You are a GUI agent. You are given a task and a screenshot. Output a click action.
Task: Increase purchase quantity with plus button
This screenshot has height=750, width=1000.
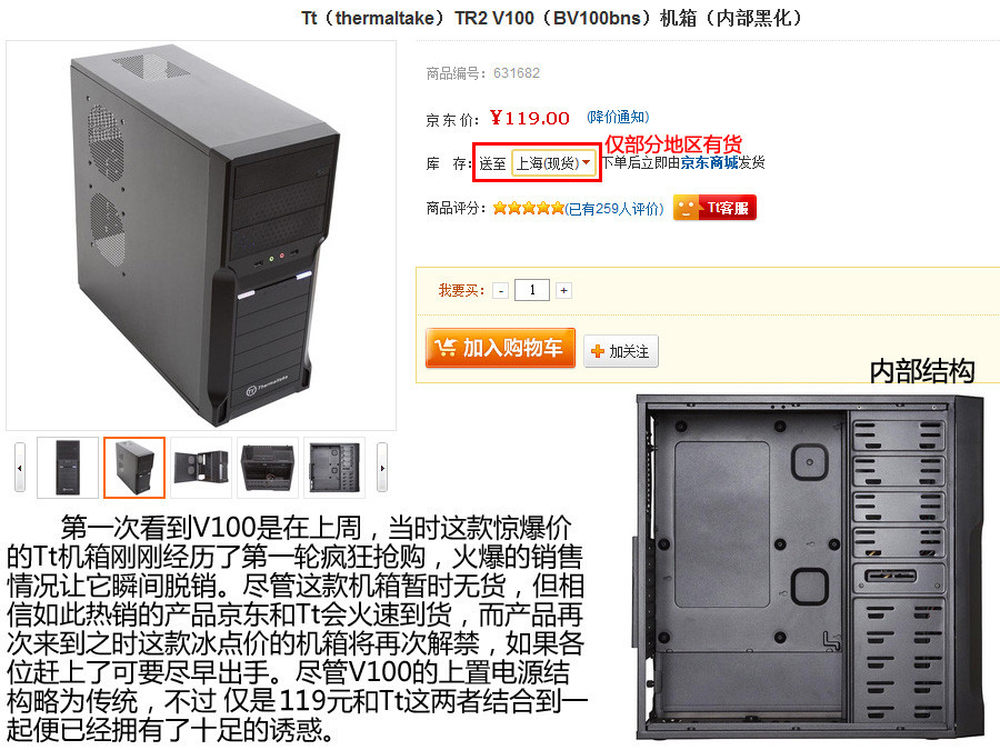pyautogui.click(x=564, y=291)
